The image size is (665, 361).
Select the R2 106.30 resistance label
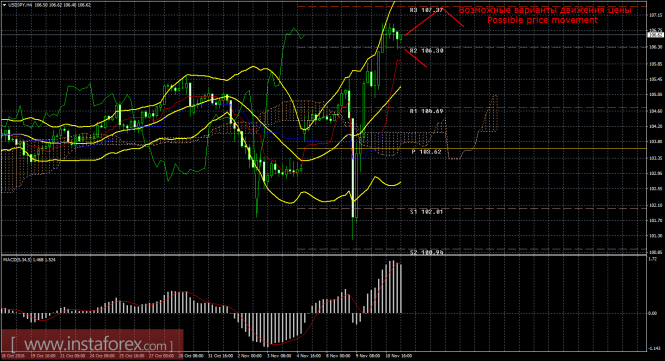click(x=426, y=50)
